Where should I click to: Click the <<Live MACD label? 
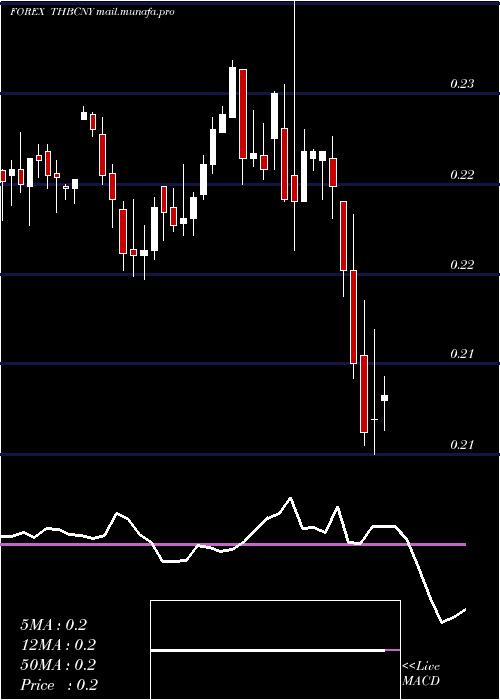pos(421,674)
